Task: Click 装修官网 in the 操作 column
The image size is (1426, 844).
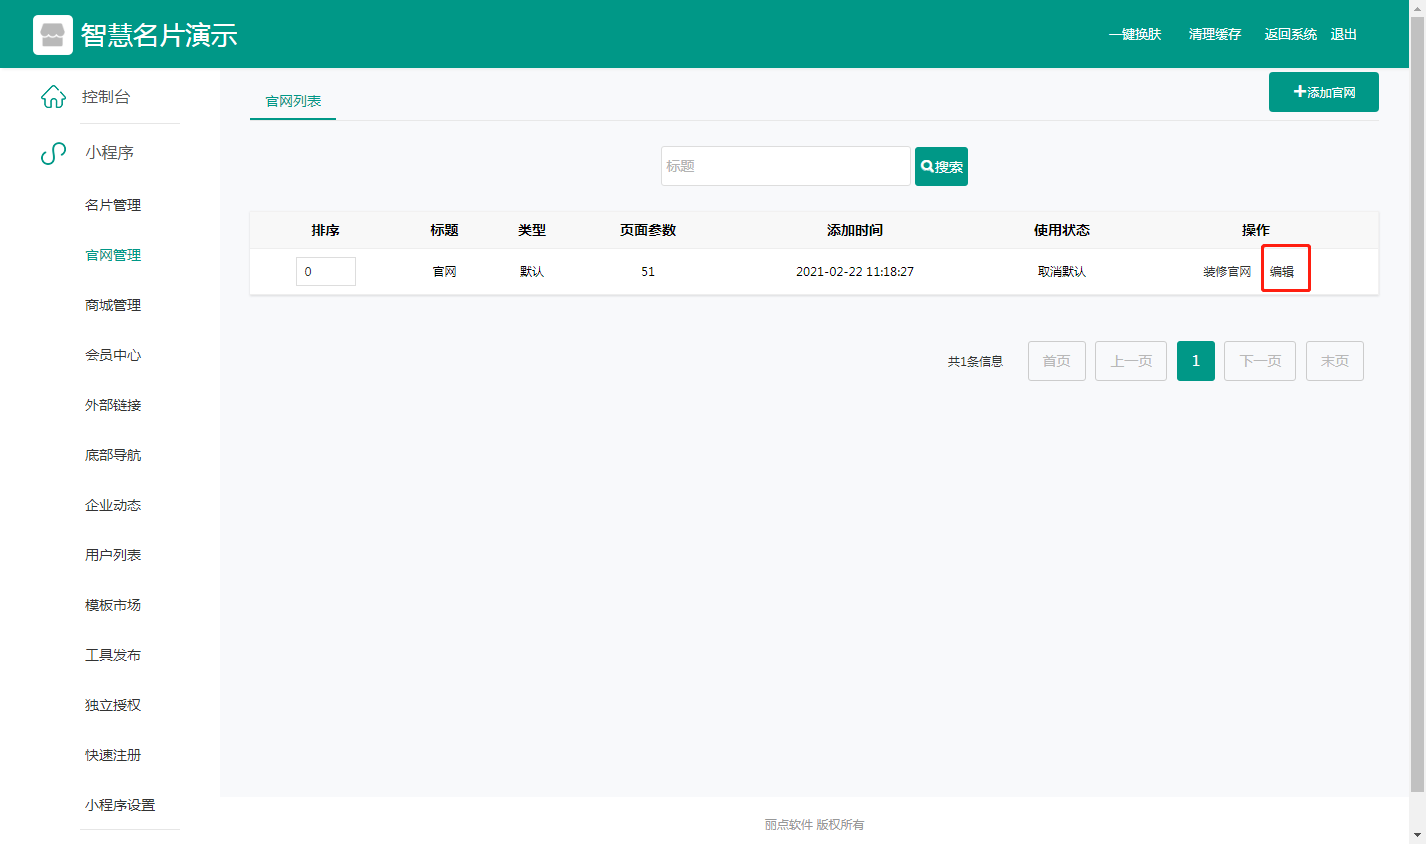Action: (1227, 272)
